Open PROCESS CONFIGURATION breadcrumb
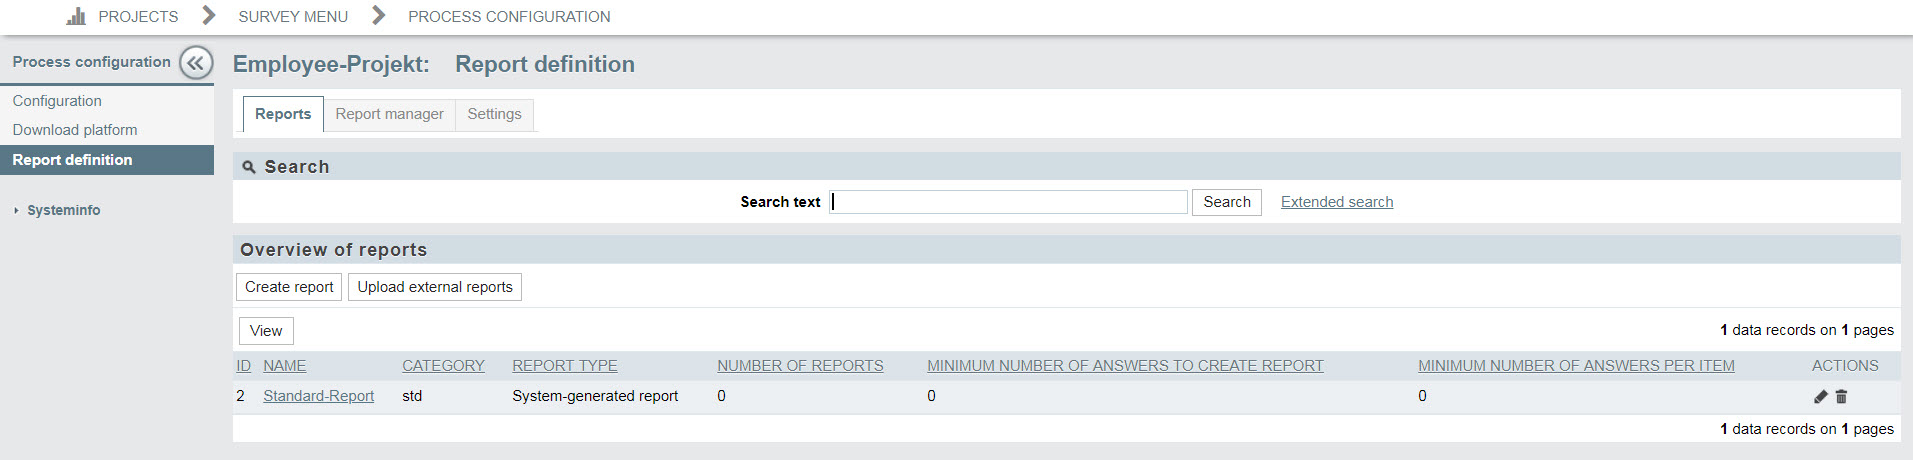1913x460 pixels. point(509,16)
